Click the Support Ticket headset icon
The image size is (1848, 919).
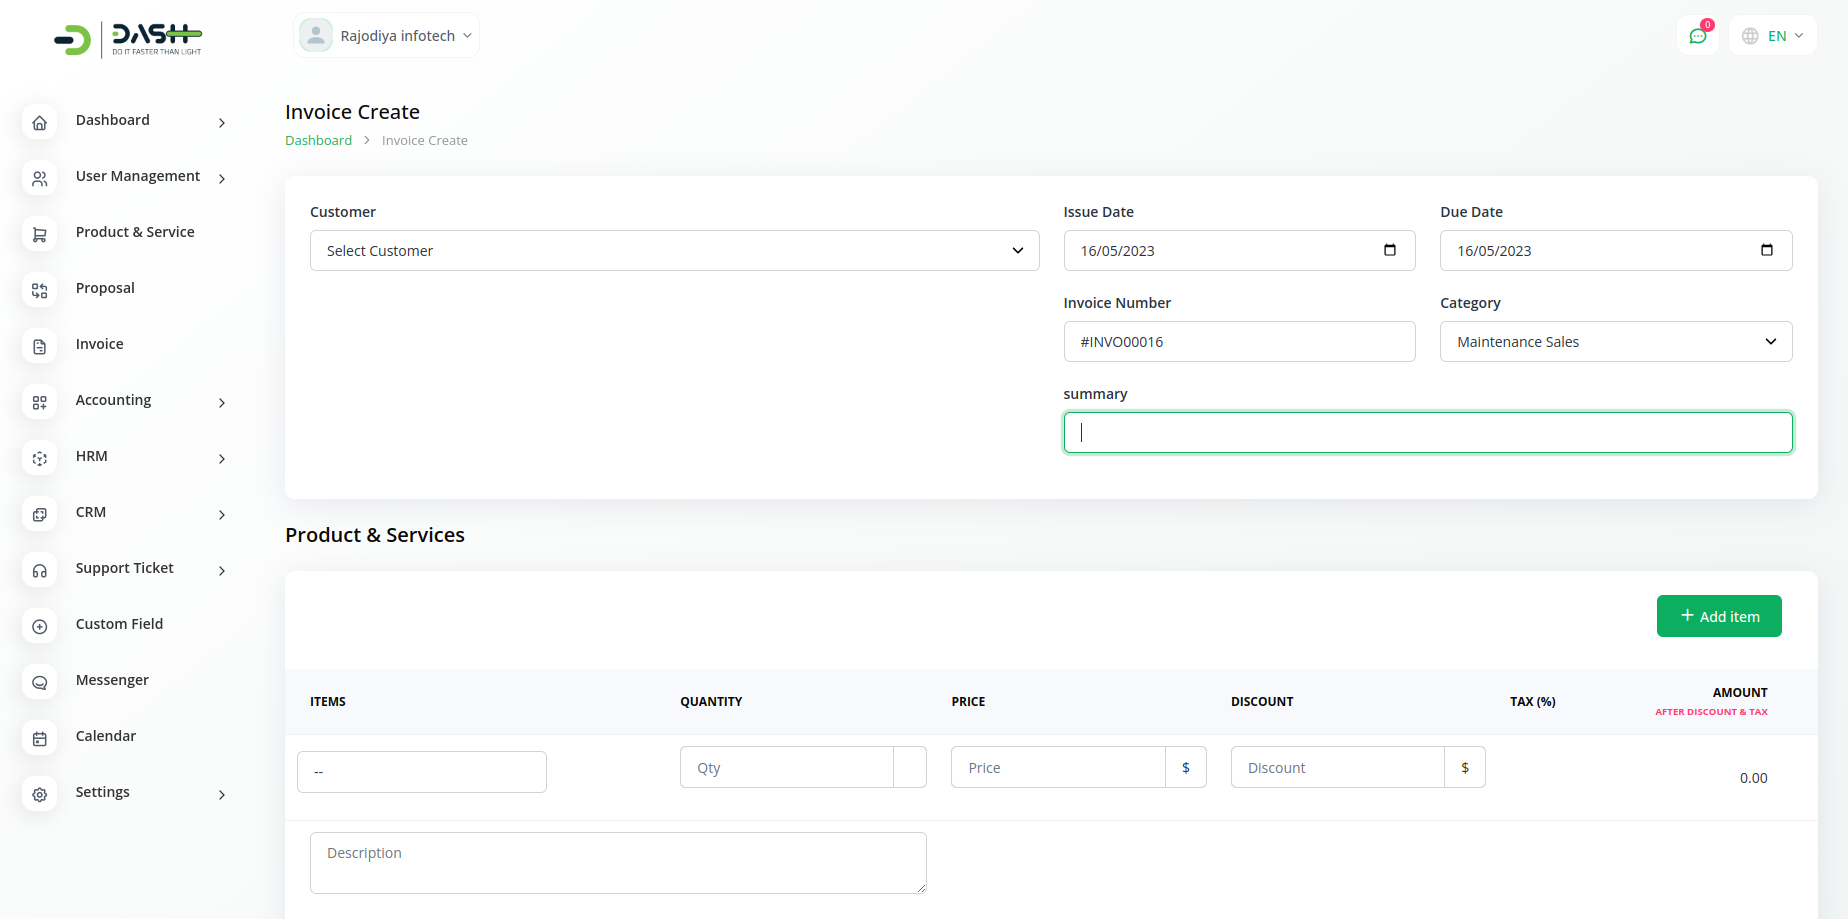[x=39, y=571]
